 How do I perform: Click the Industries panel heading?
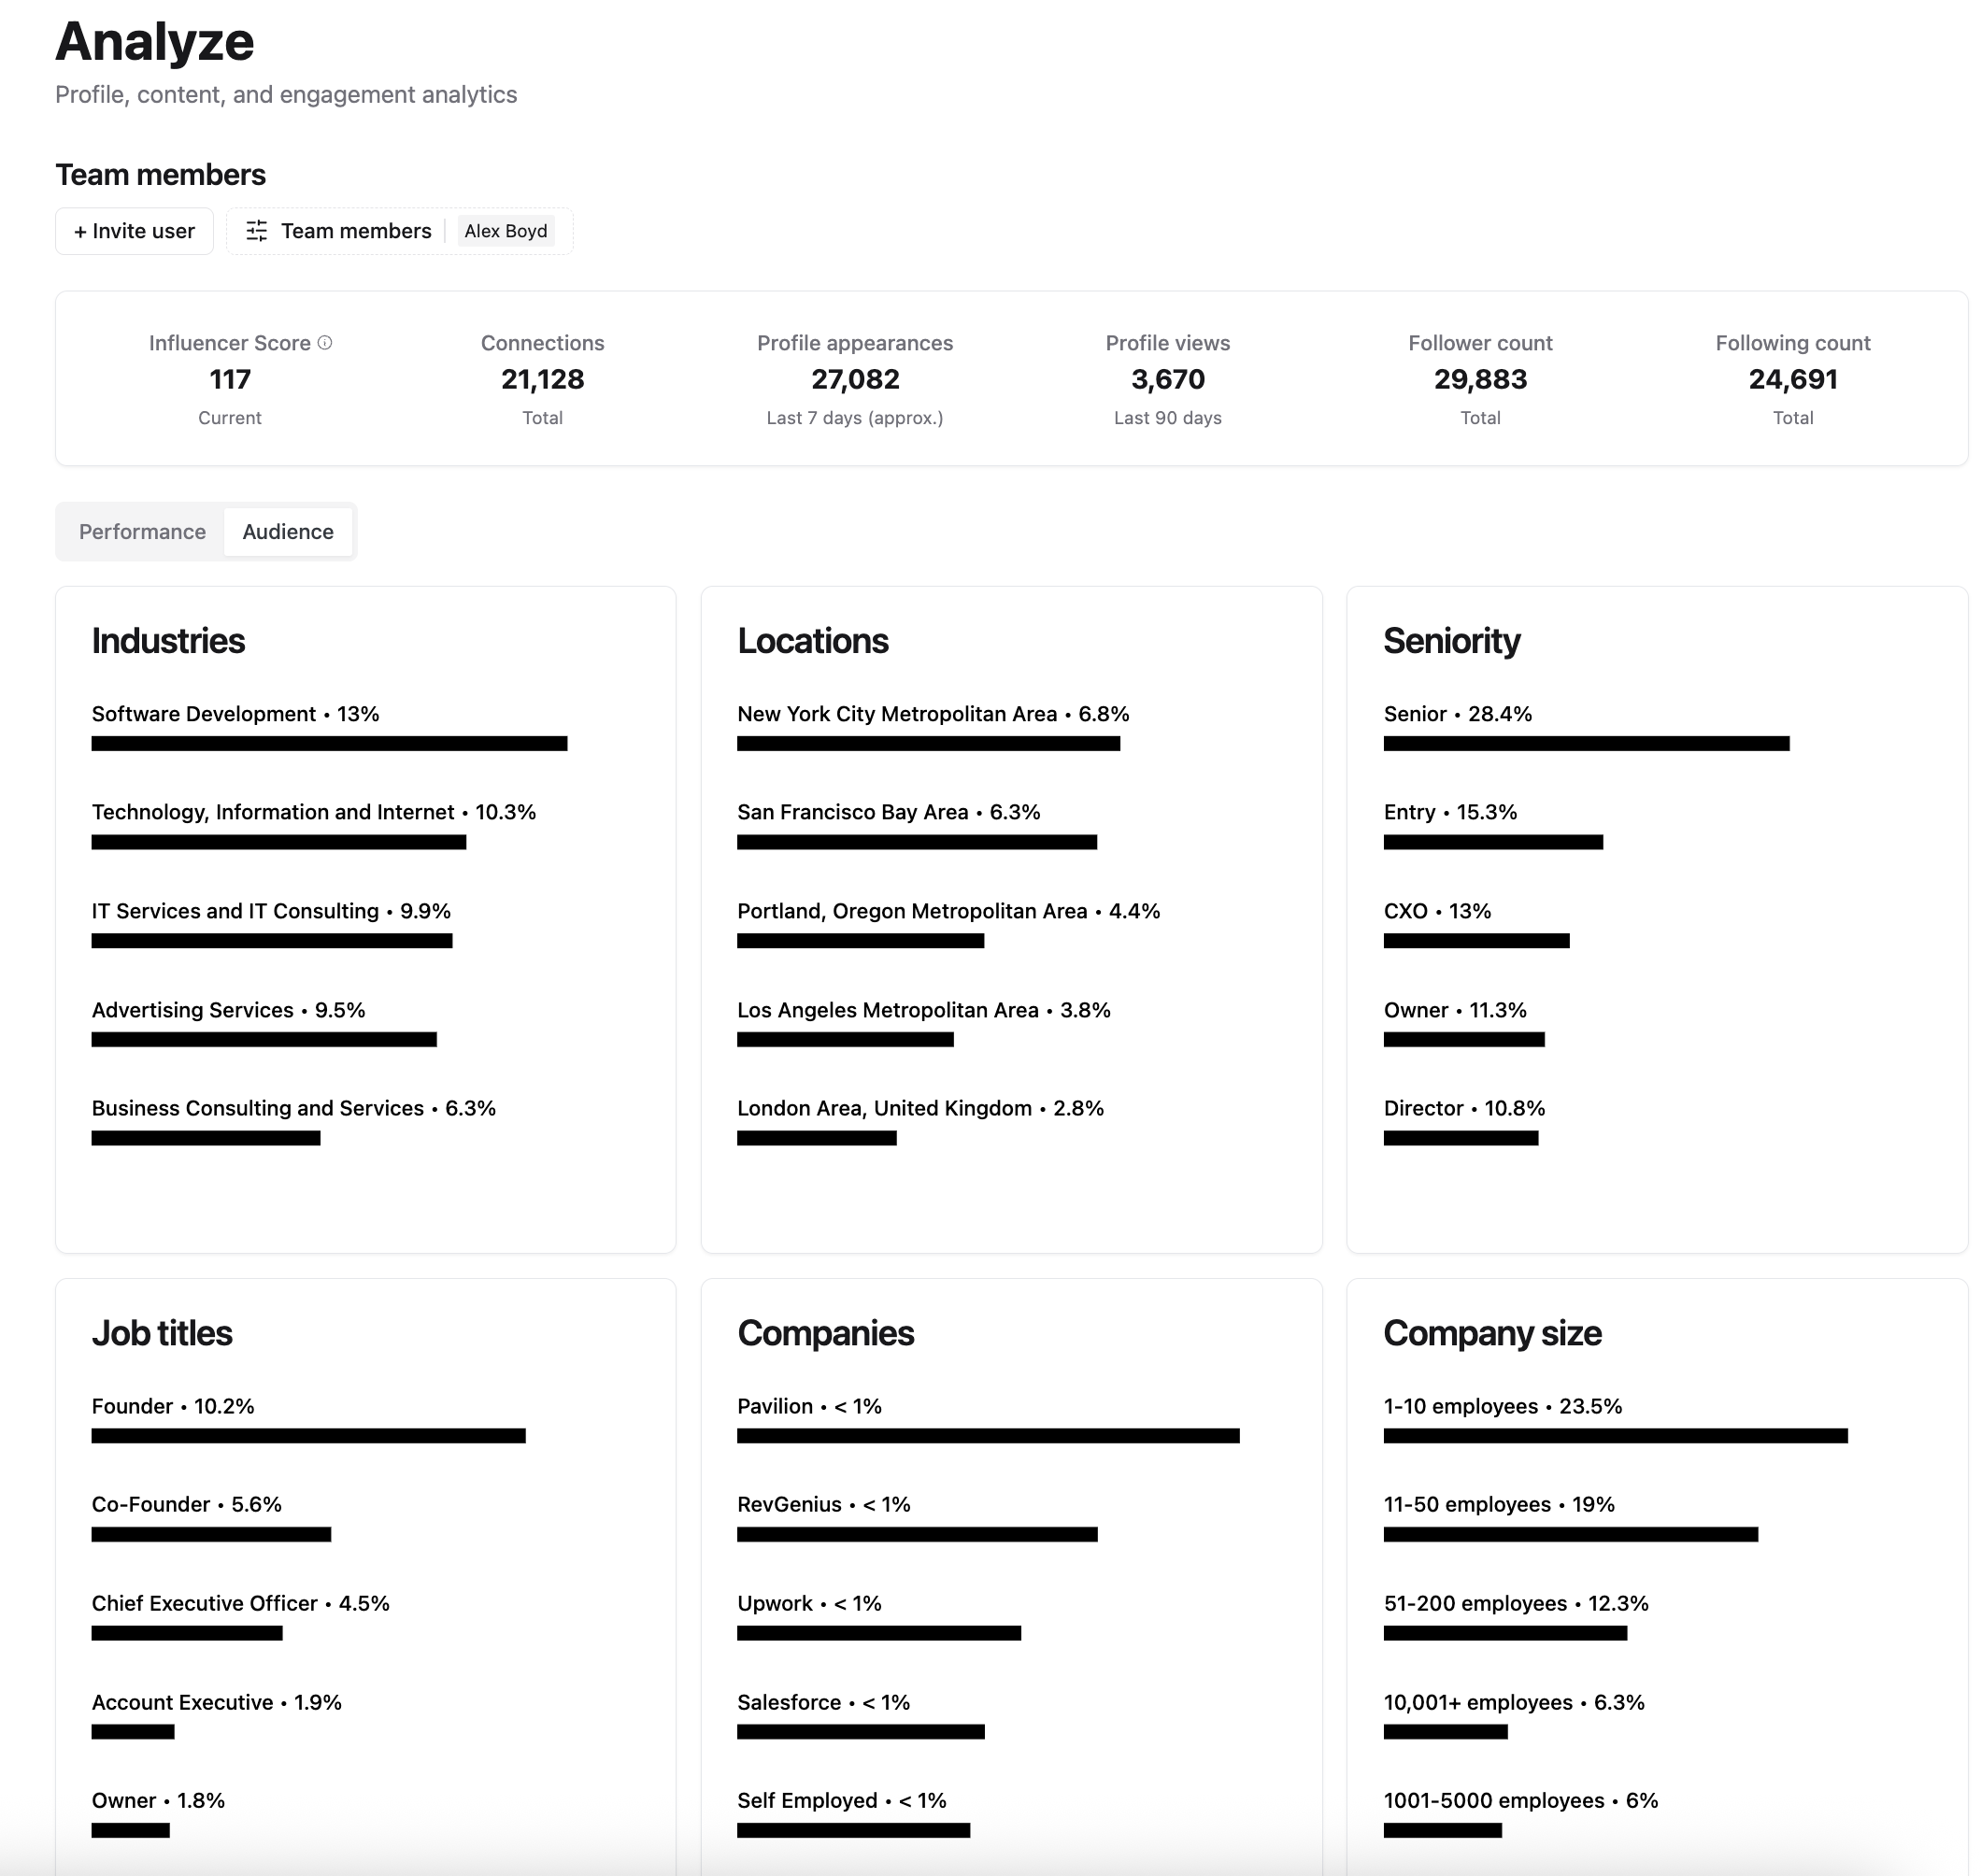[168, 641]
